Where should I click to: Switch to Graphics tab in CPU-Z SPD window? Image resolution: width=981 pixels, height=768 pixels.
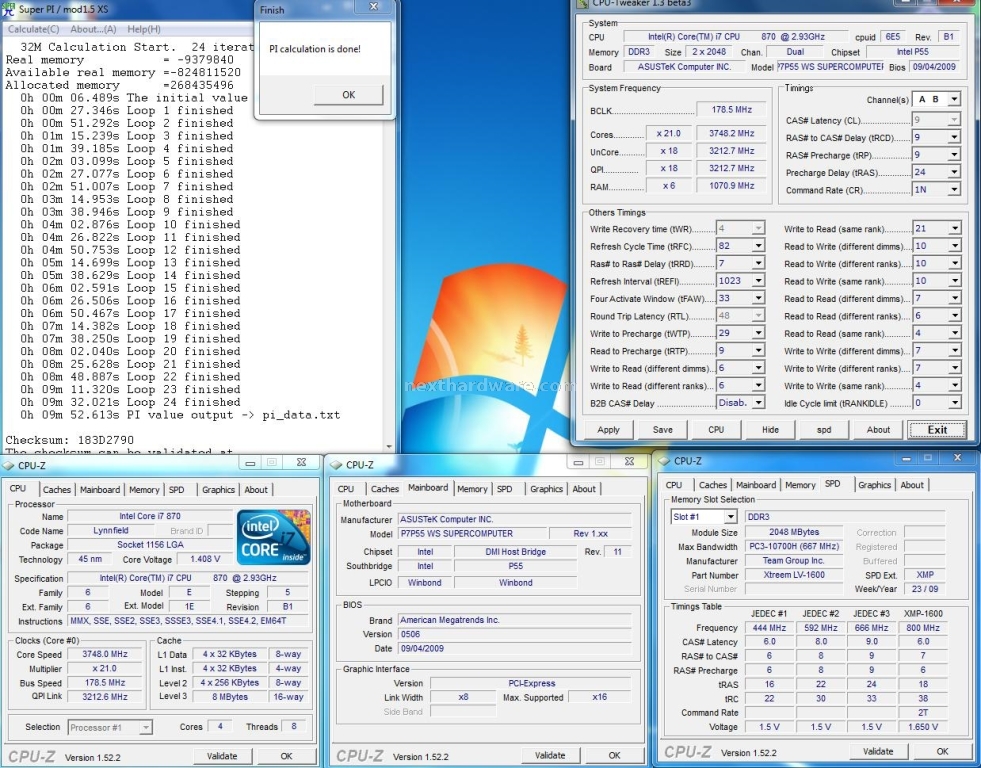(x=875, y=485)
